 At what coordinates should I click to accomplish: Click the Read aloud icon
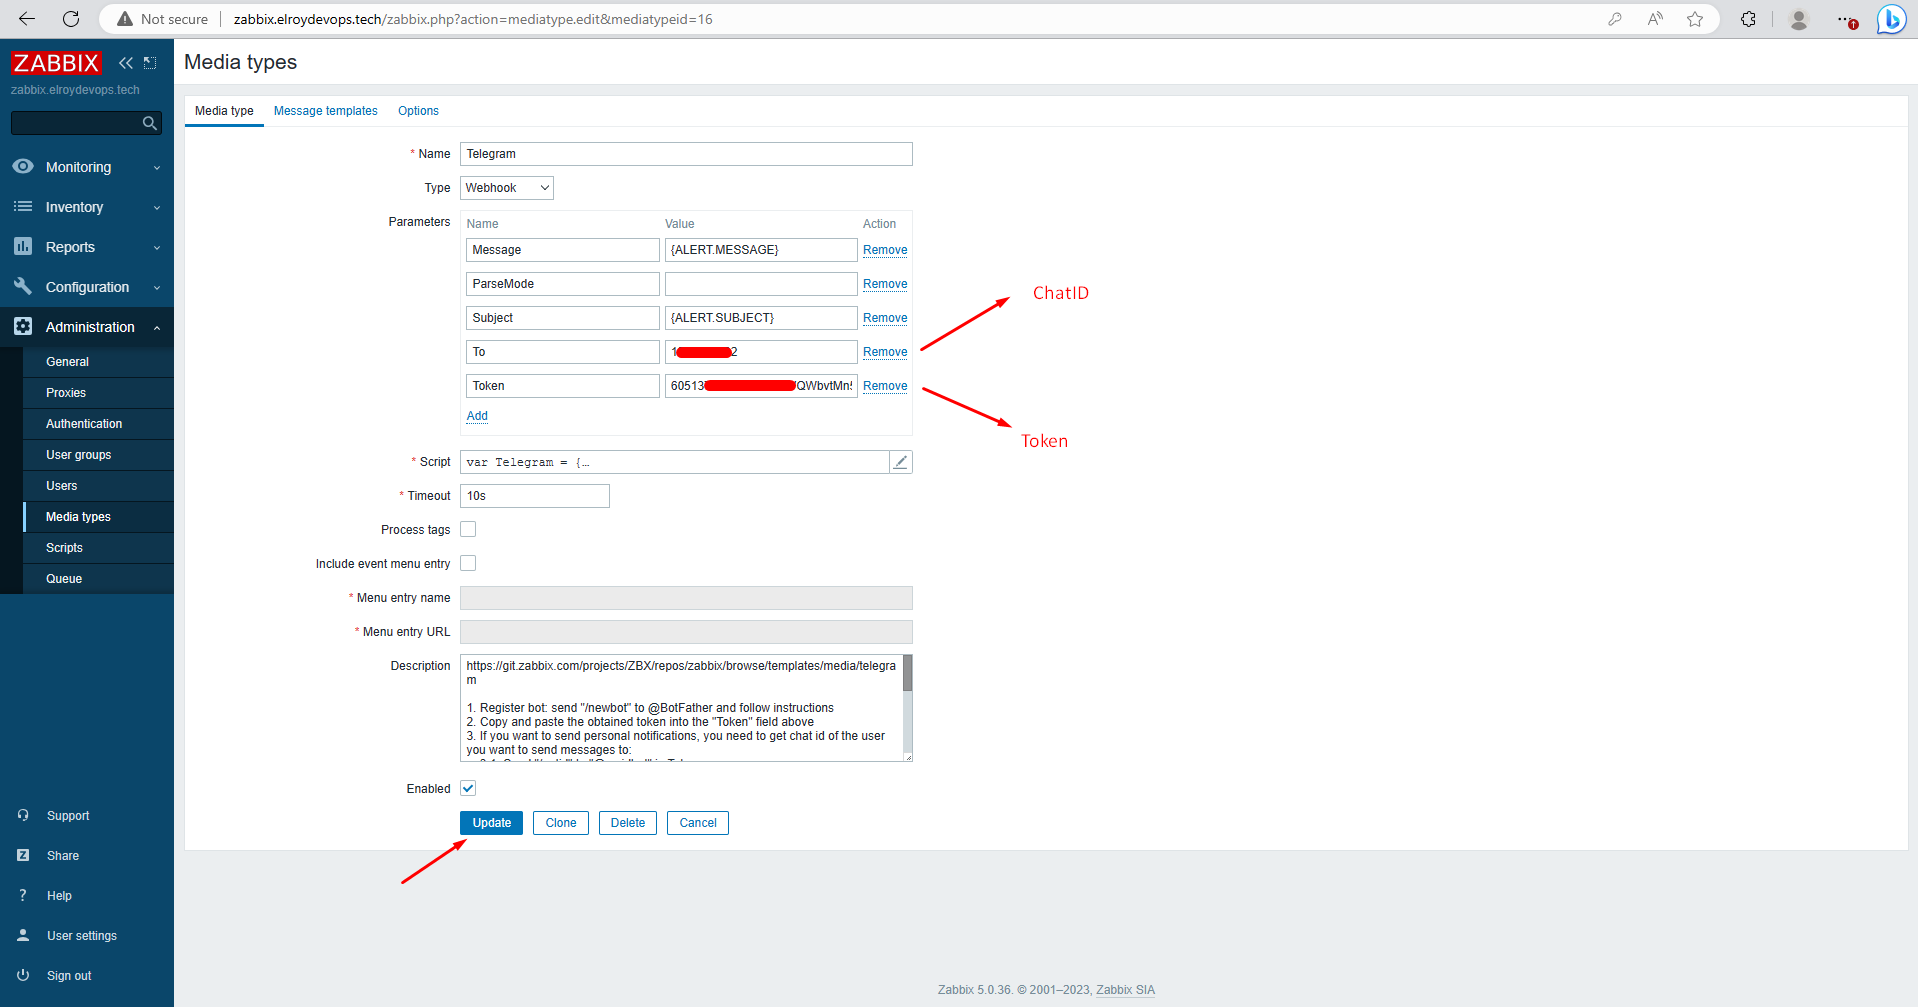click(x=1655, y=19)
